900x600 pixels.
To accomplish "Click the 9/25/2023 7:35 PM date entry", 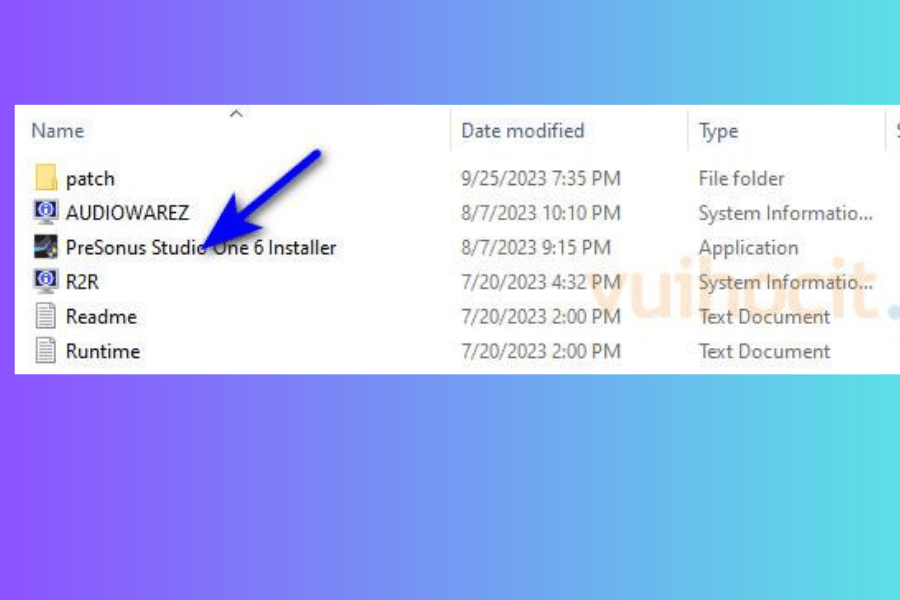I will [x=541, y=179].
